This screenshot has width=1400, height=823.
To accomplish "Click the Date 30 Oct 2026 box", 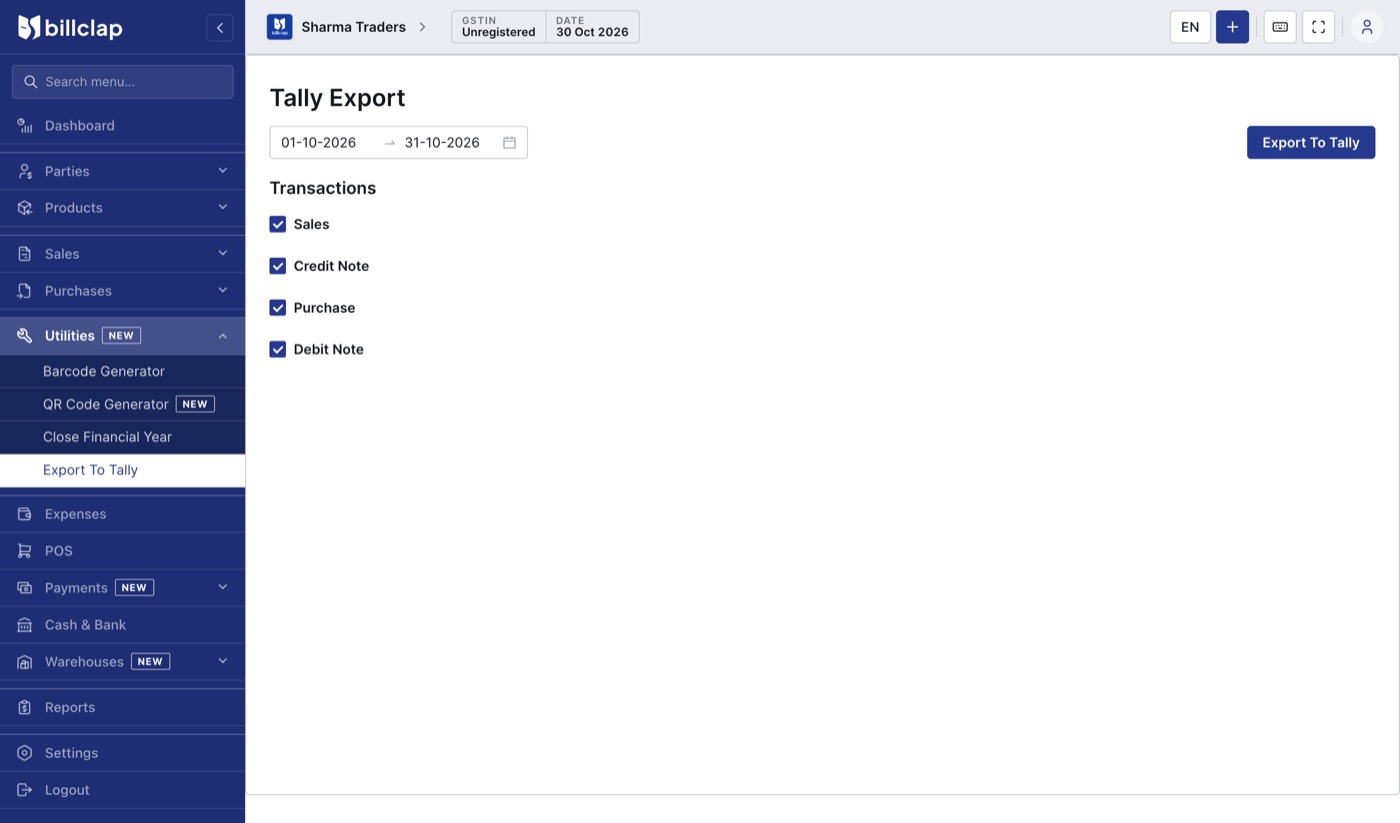I will (592, 27).
